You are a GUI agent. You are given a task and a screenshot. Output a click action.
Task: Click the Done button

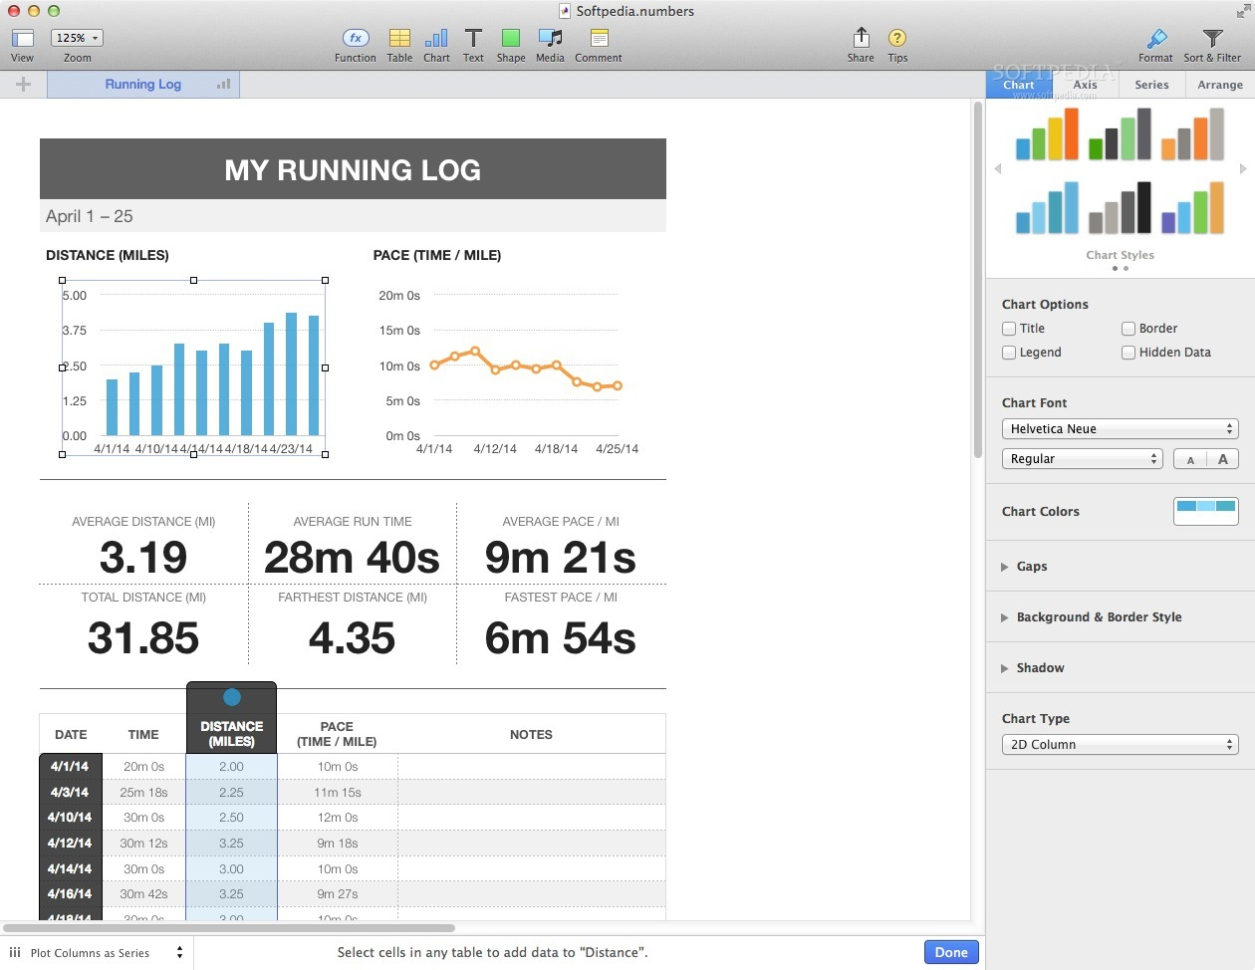(x=949, y=952)
